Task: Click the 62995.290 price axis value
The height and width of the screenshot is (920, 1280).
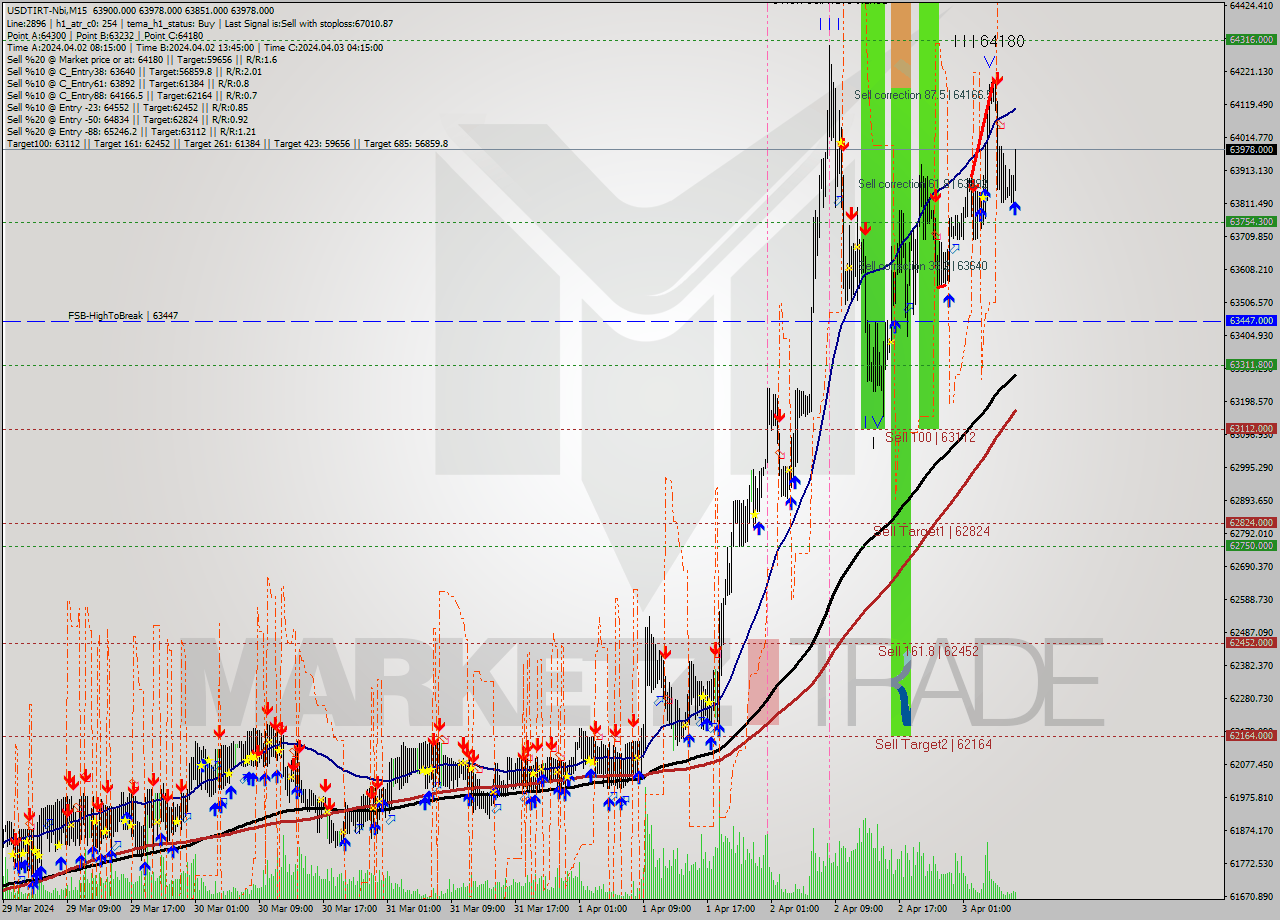Action: (x=1250, y=467)
